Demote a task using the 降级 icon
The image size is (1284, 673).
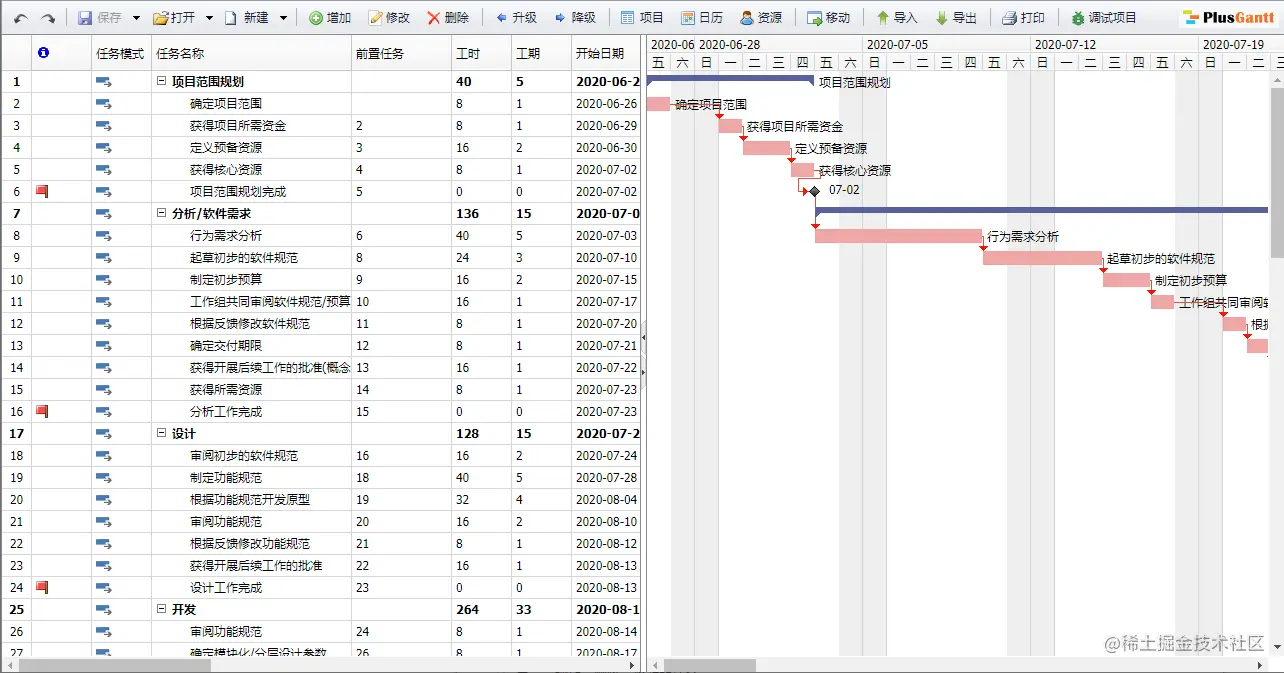click(x=572, y=16)
